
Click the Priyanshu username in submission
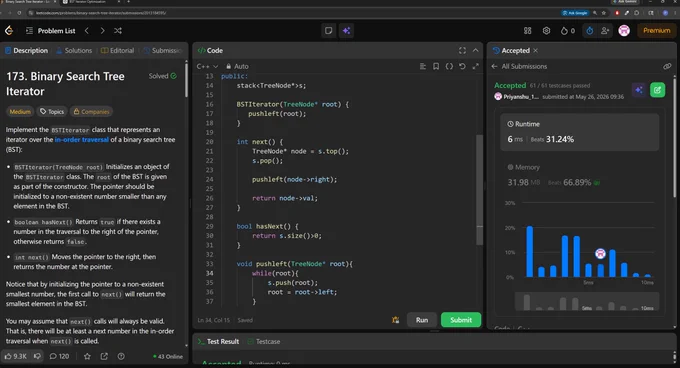[x=520, y=97]
